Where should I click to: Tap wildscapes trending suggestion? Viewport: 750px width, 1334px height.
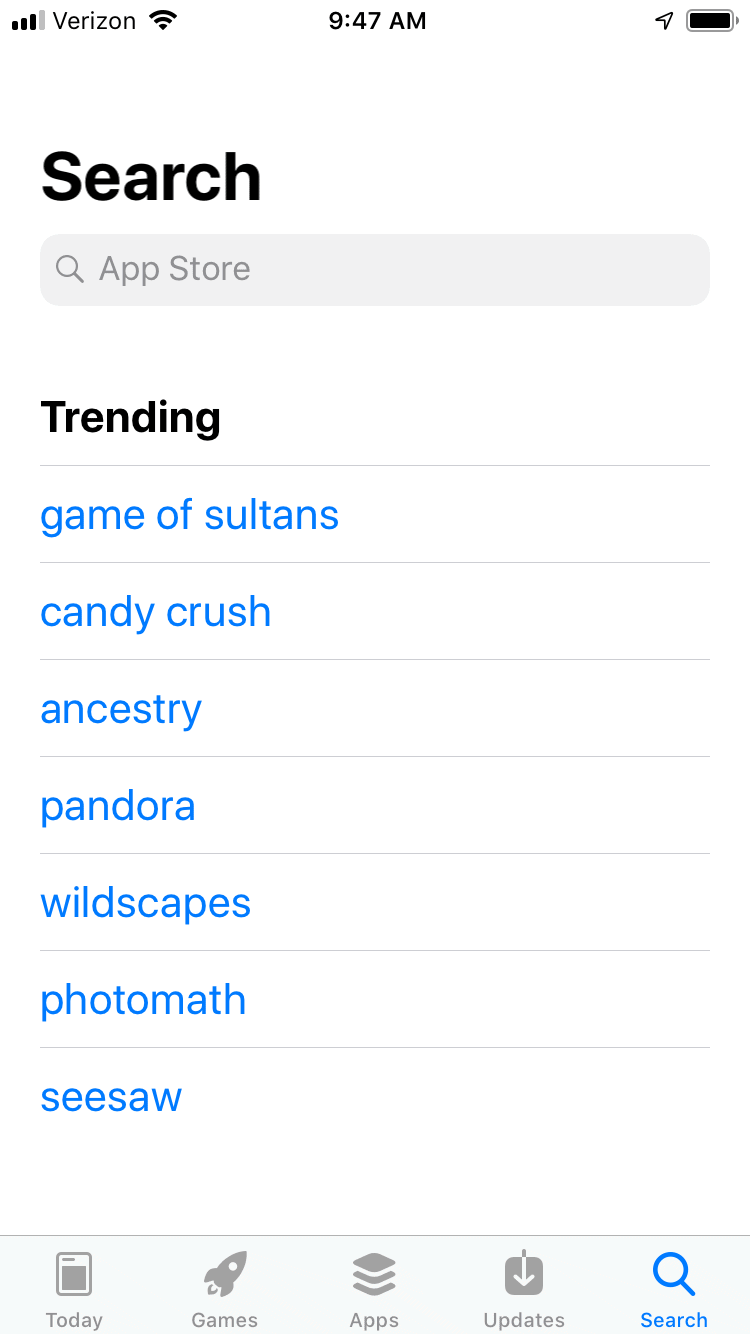point(146,903)
